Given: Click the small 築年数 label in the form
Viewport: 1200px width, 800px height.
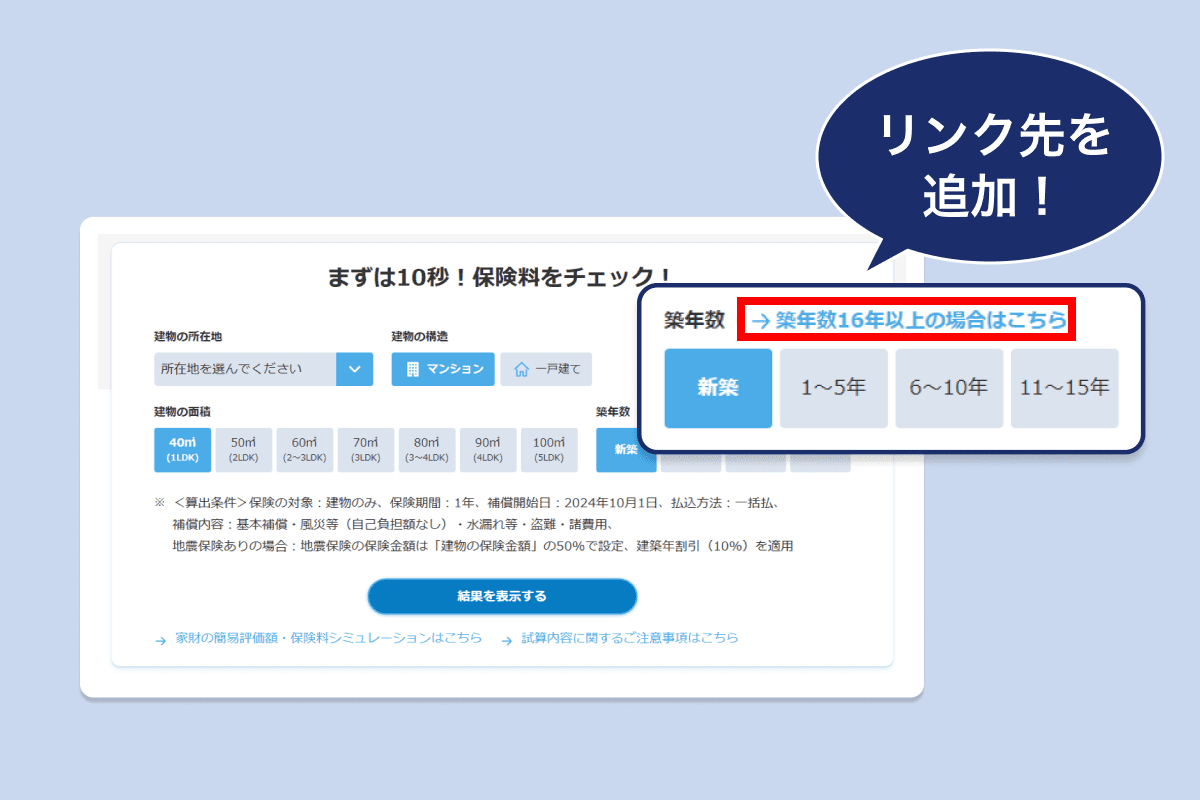Looking at the screenshot, I should click(613, 411).
